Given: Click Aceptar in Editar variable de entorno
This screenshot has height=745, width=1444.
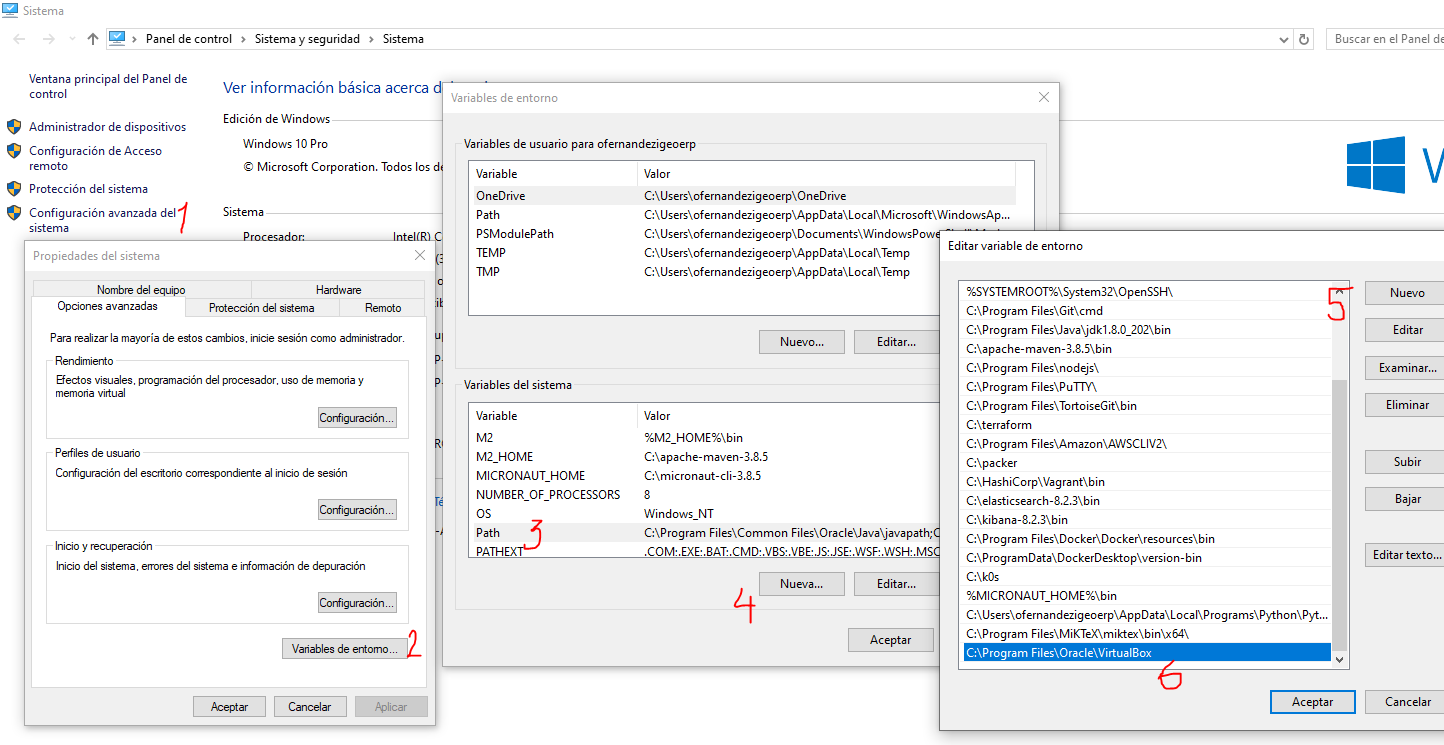Looking at the screenshot, I should pos(1313,702).
